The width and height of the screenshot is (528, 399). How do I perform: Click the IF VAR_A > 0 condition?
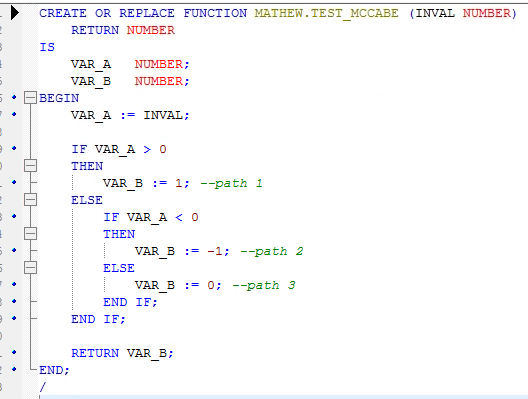[119, 149]
